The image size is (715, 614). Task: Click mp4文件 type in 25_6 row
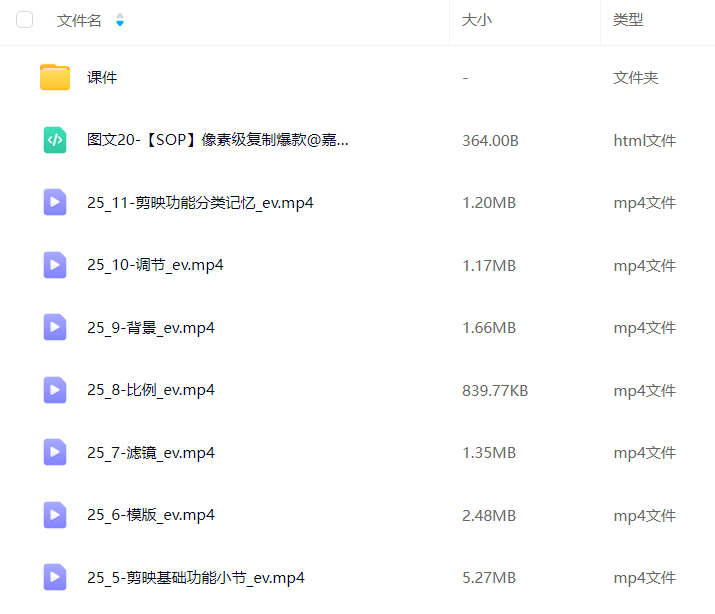(x=644, y=516)
